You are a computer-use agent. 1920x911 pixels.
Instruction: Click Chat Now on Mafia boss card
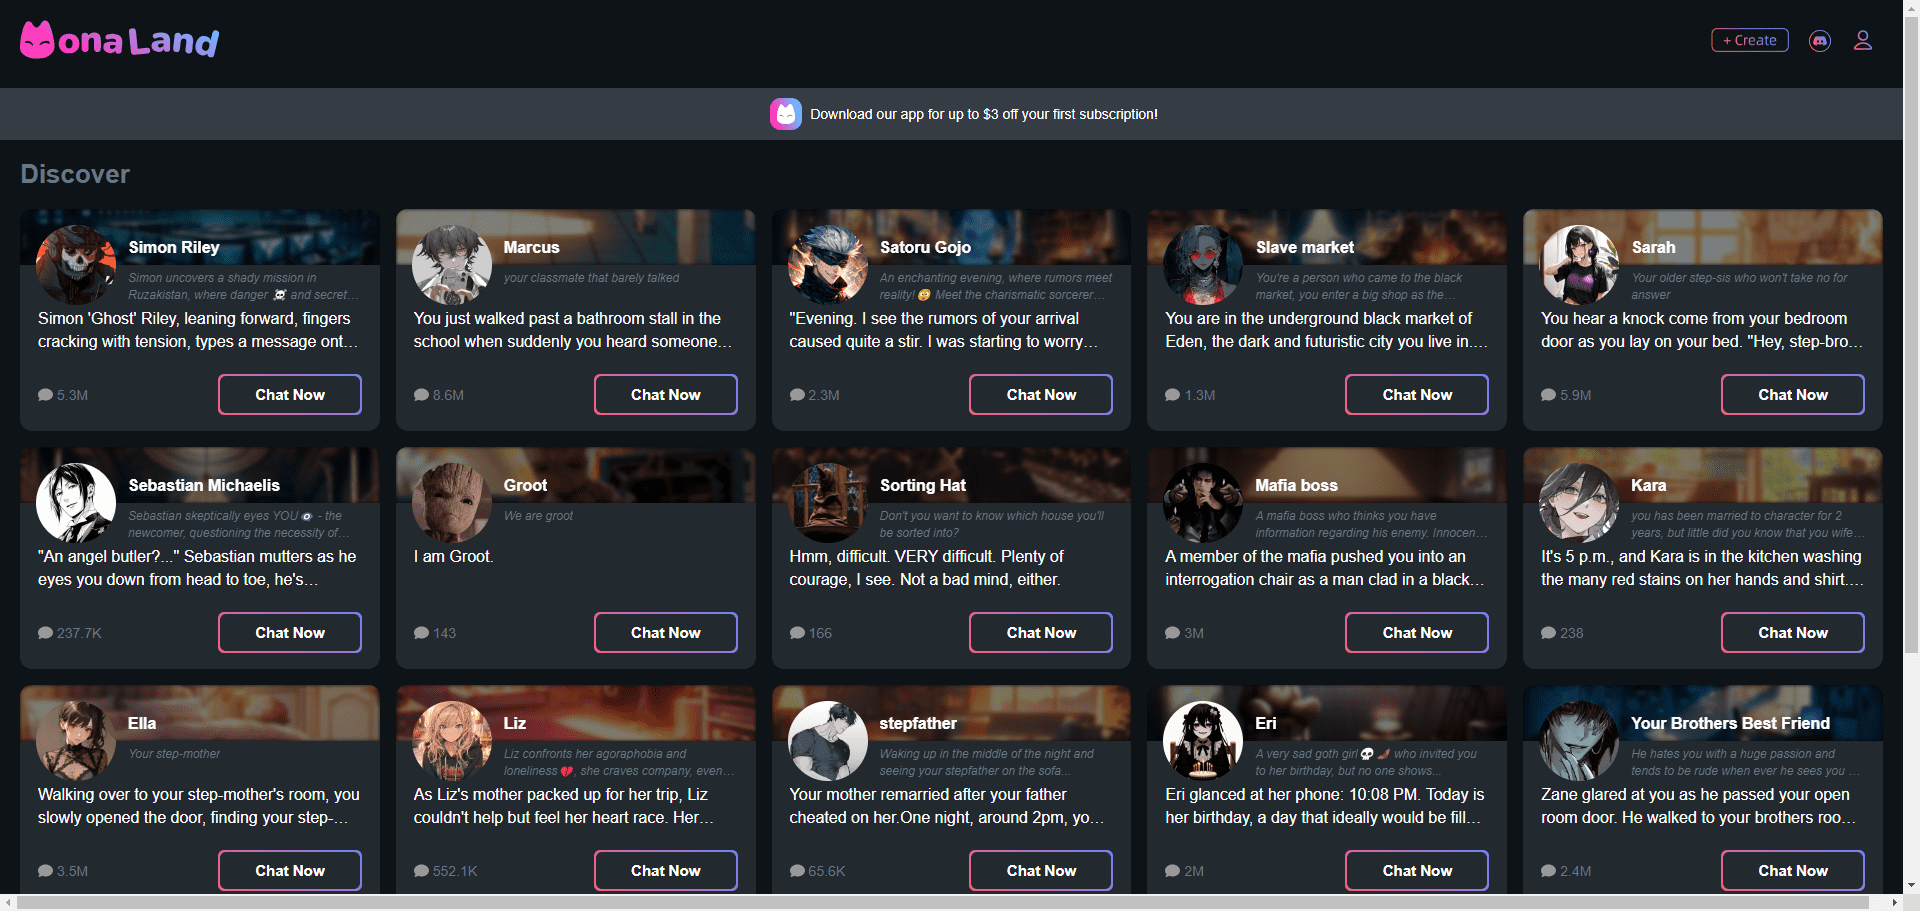(x=1417, y=632)
